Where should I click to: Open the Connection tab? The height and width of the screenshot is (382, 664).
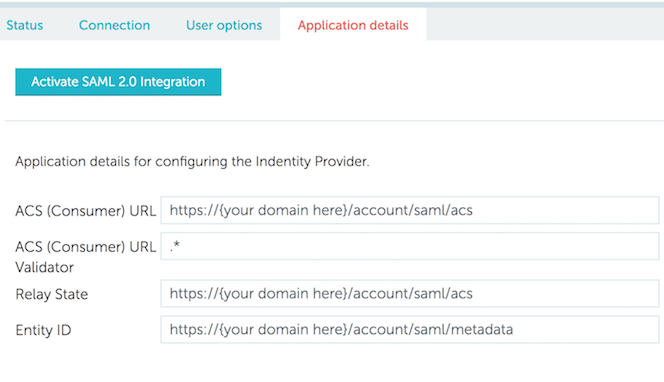114,25
